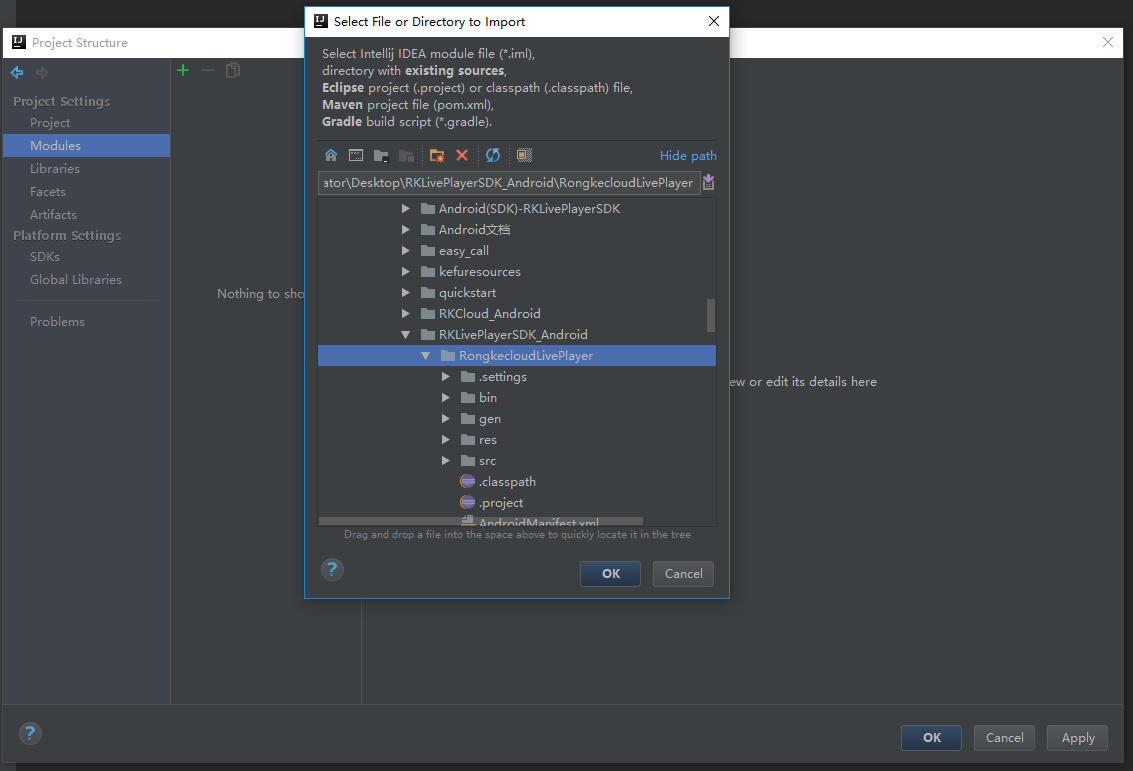Close the Project Structure window

1108,42
